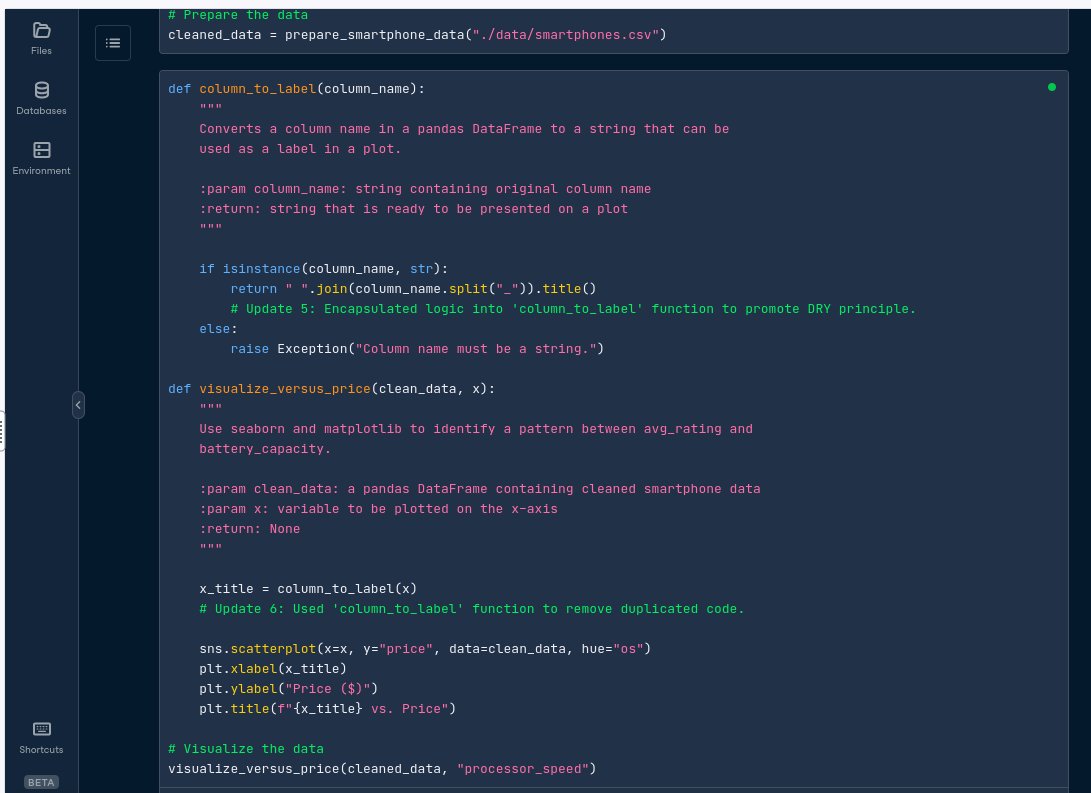Click the 'plt.title' line

pos(328,709)
